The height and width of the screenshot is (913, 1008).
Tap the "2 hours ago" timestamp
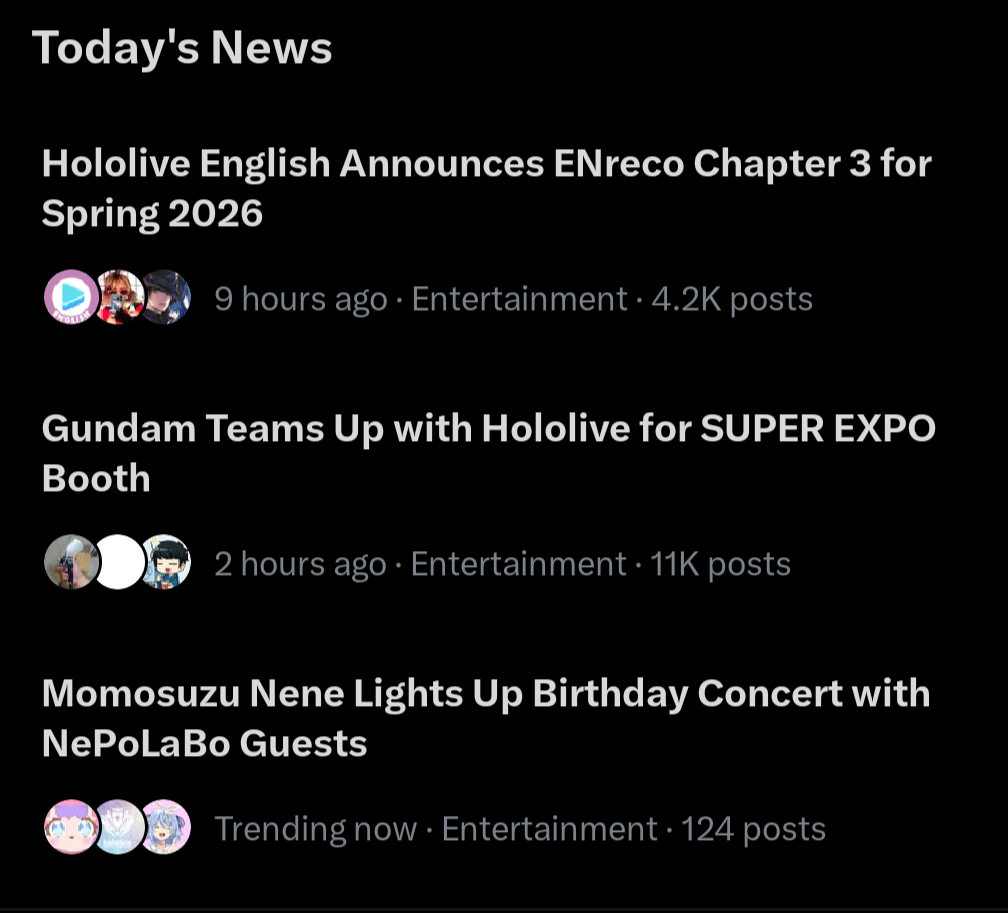tap(300, 564)
